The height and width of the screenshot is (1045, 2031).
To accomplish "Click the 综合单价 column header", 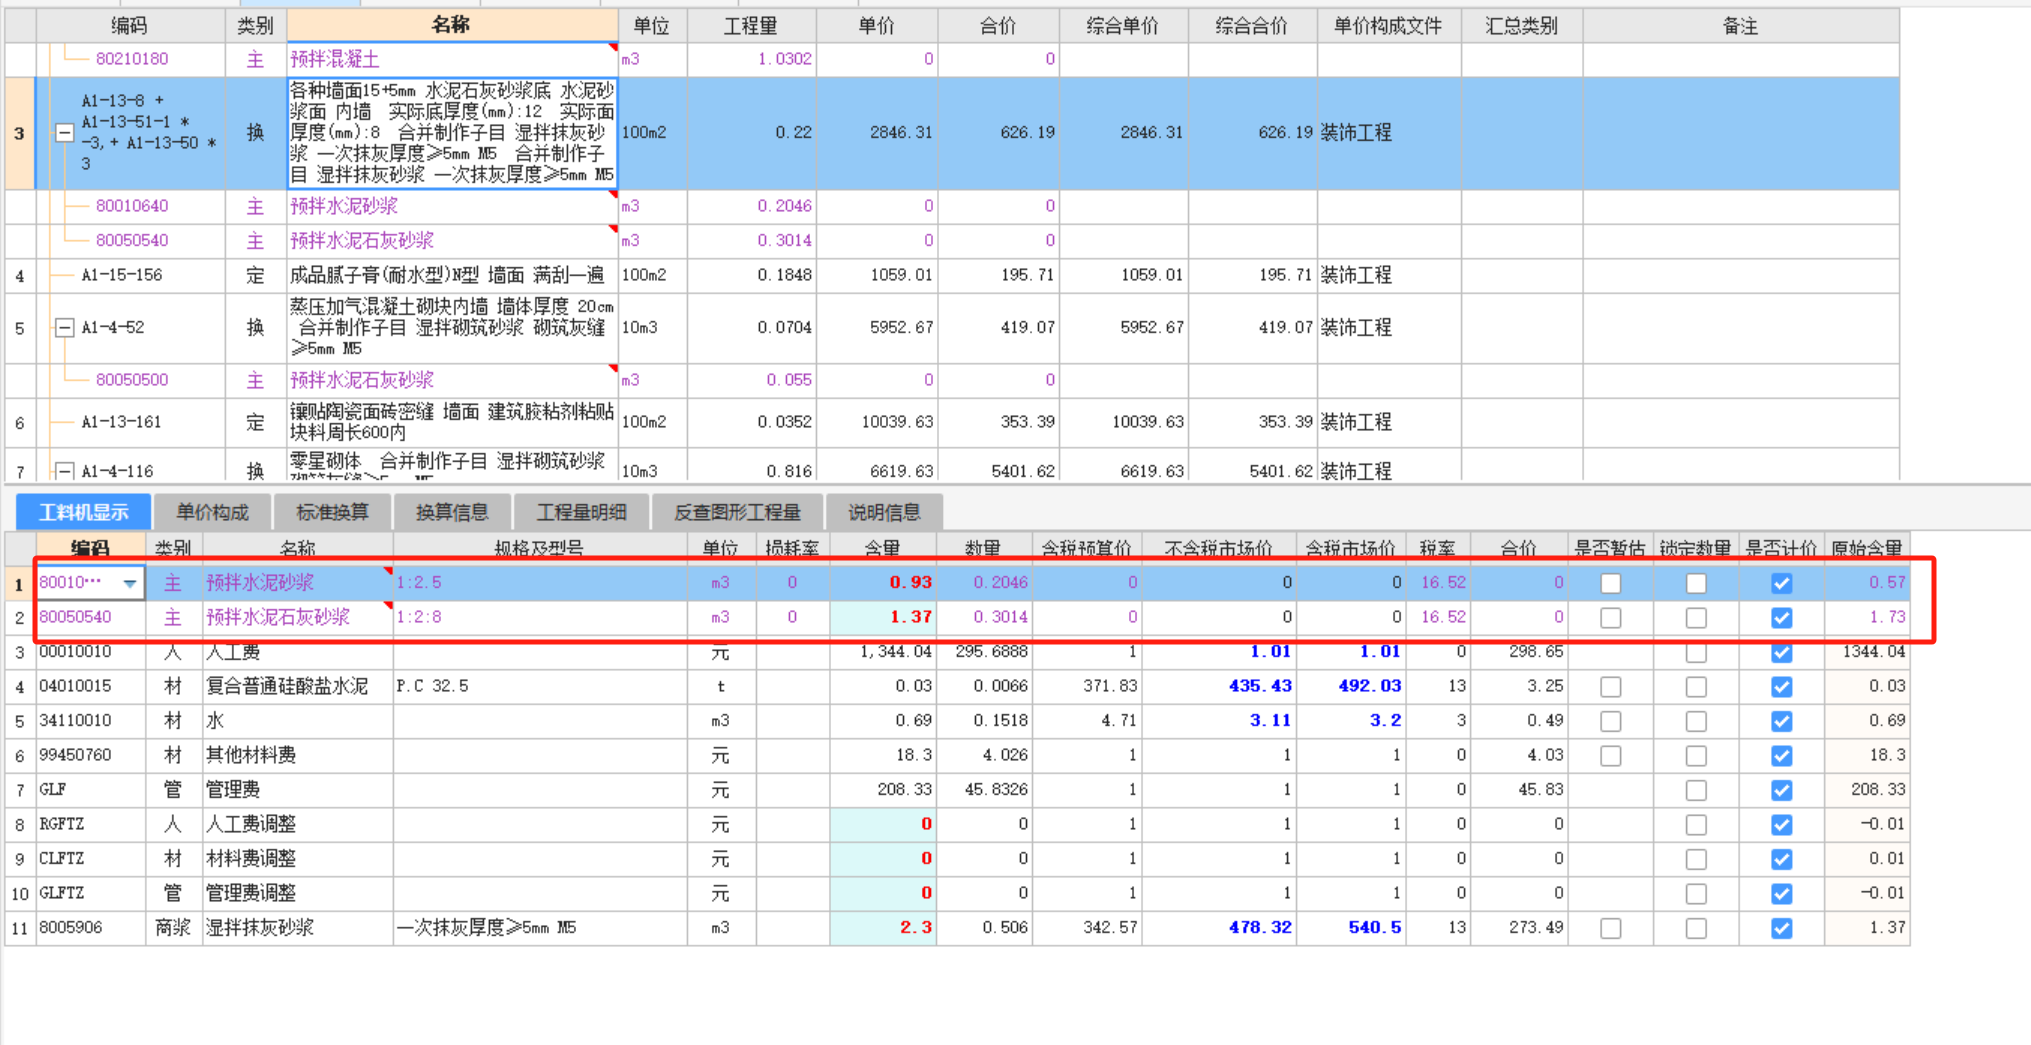I will (x=1123, y=26).
